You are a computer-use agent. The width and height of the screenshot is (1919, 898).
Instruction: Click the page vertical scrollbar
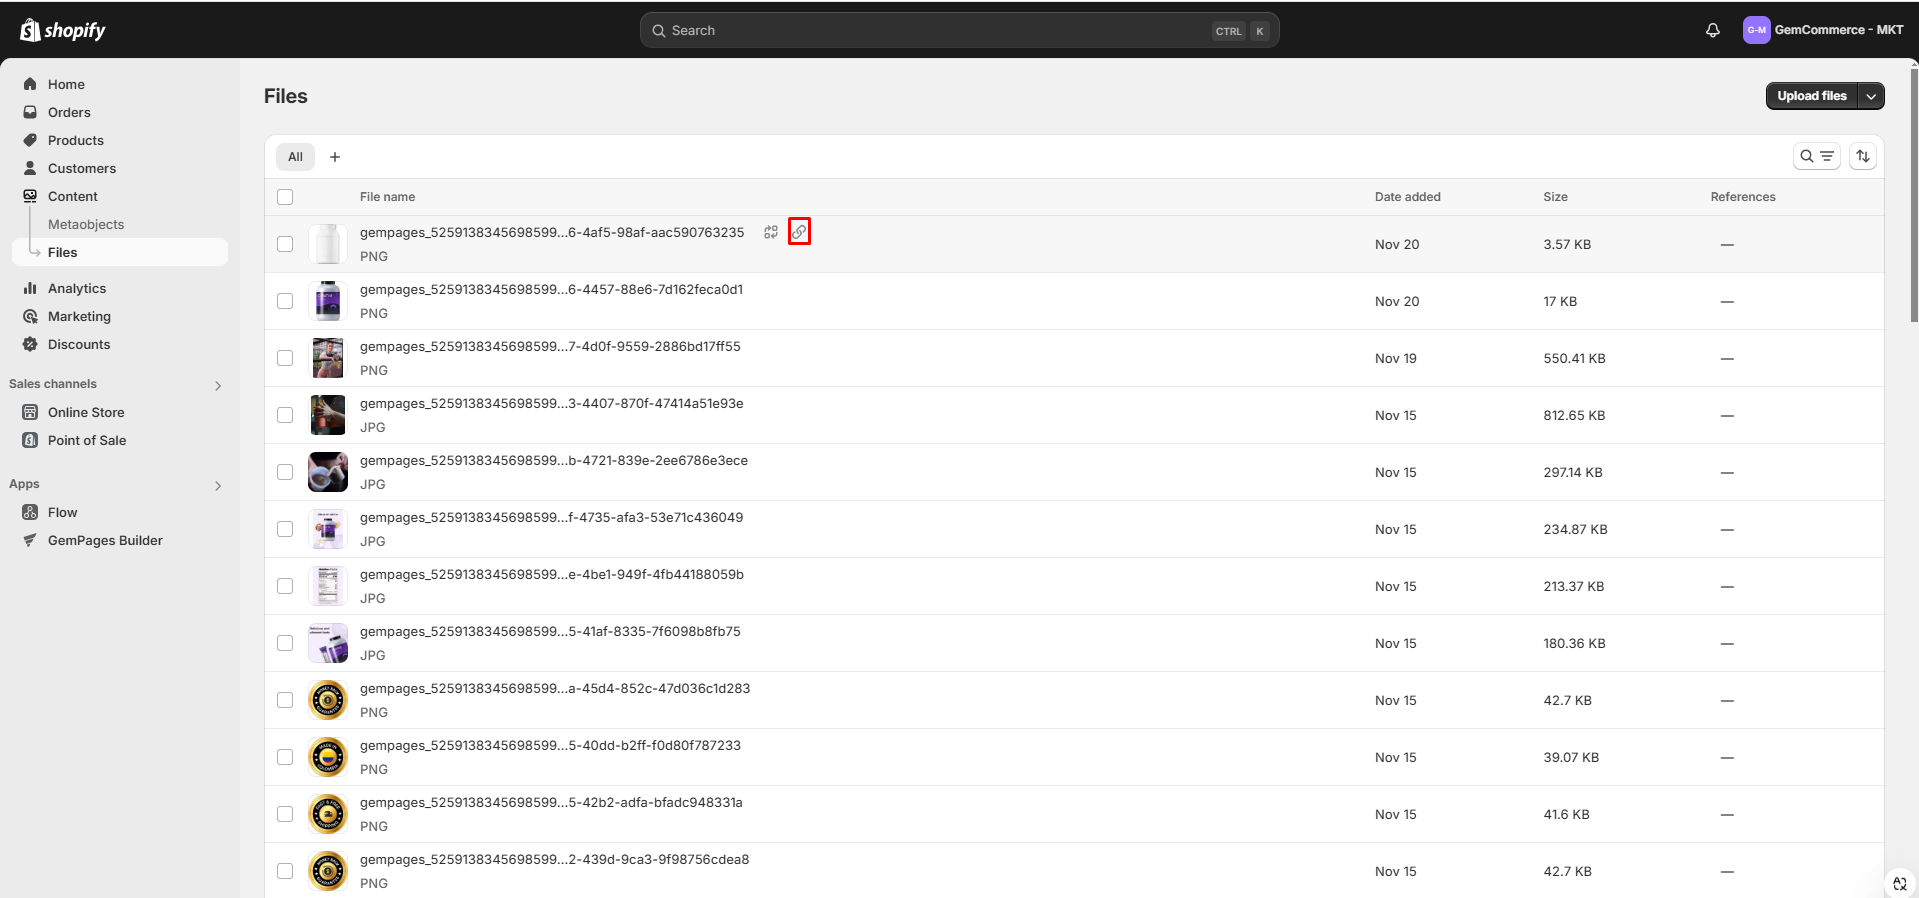(1913, 200)
